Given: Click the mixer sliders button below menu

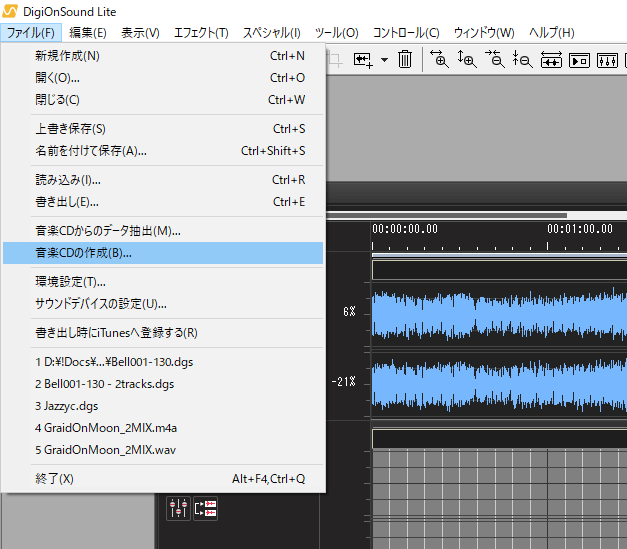Looking at the screenshot, I should click(178, 508).
